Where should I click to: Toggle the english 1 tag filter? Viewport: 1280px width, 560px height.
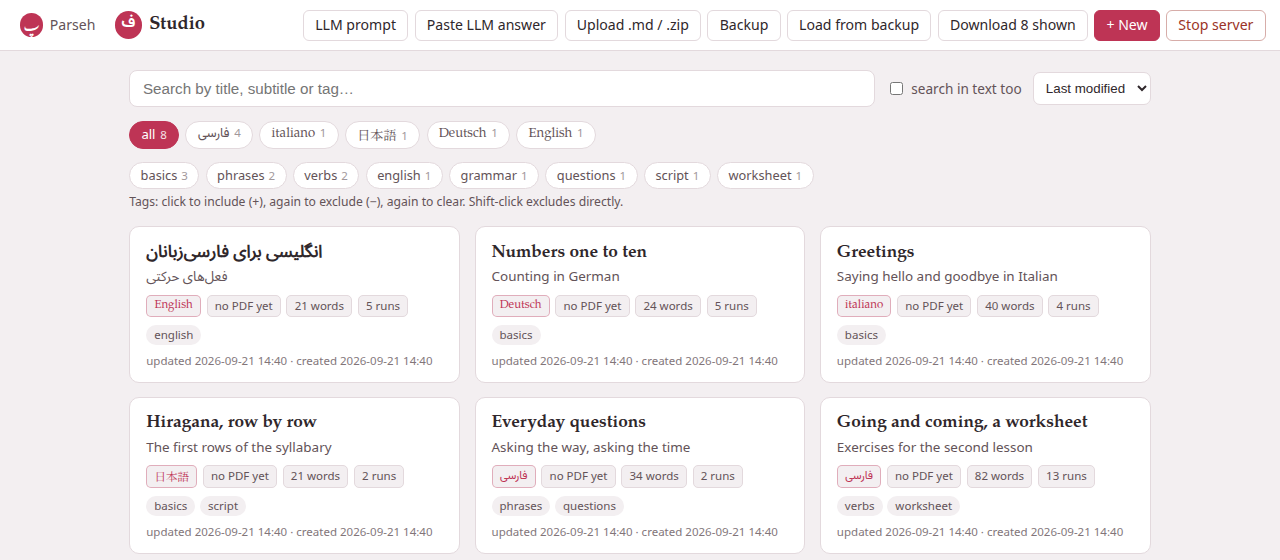[x=404, y=176]
